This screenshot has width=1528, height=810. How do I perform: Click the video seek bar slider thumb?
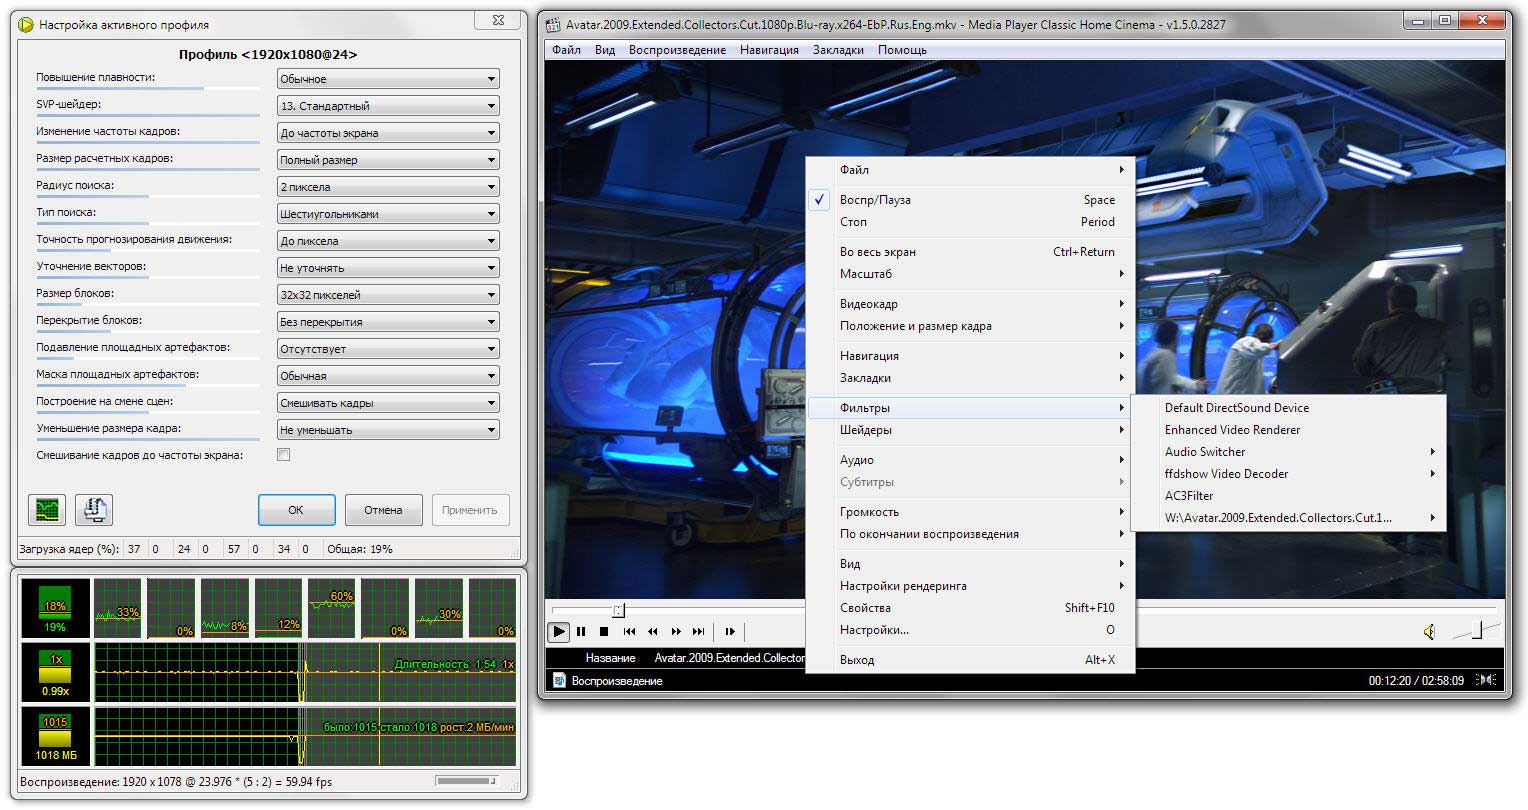tap(619, 610)
